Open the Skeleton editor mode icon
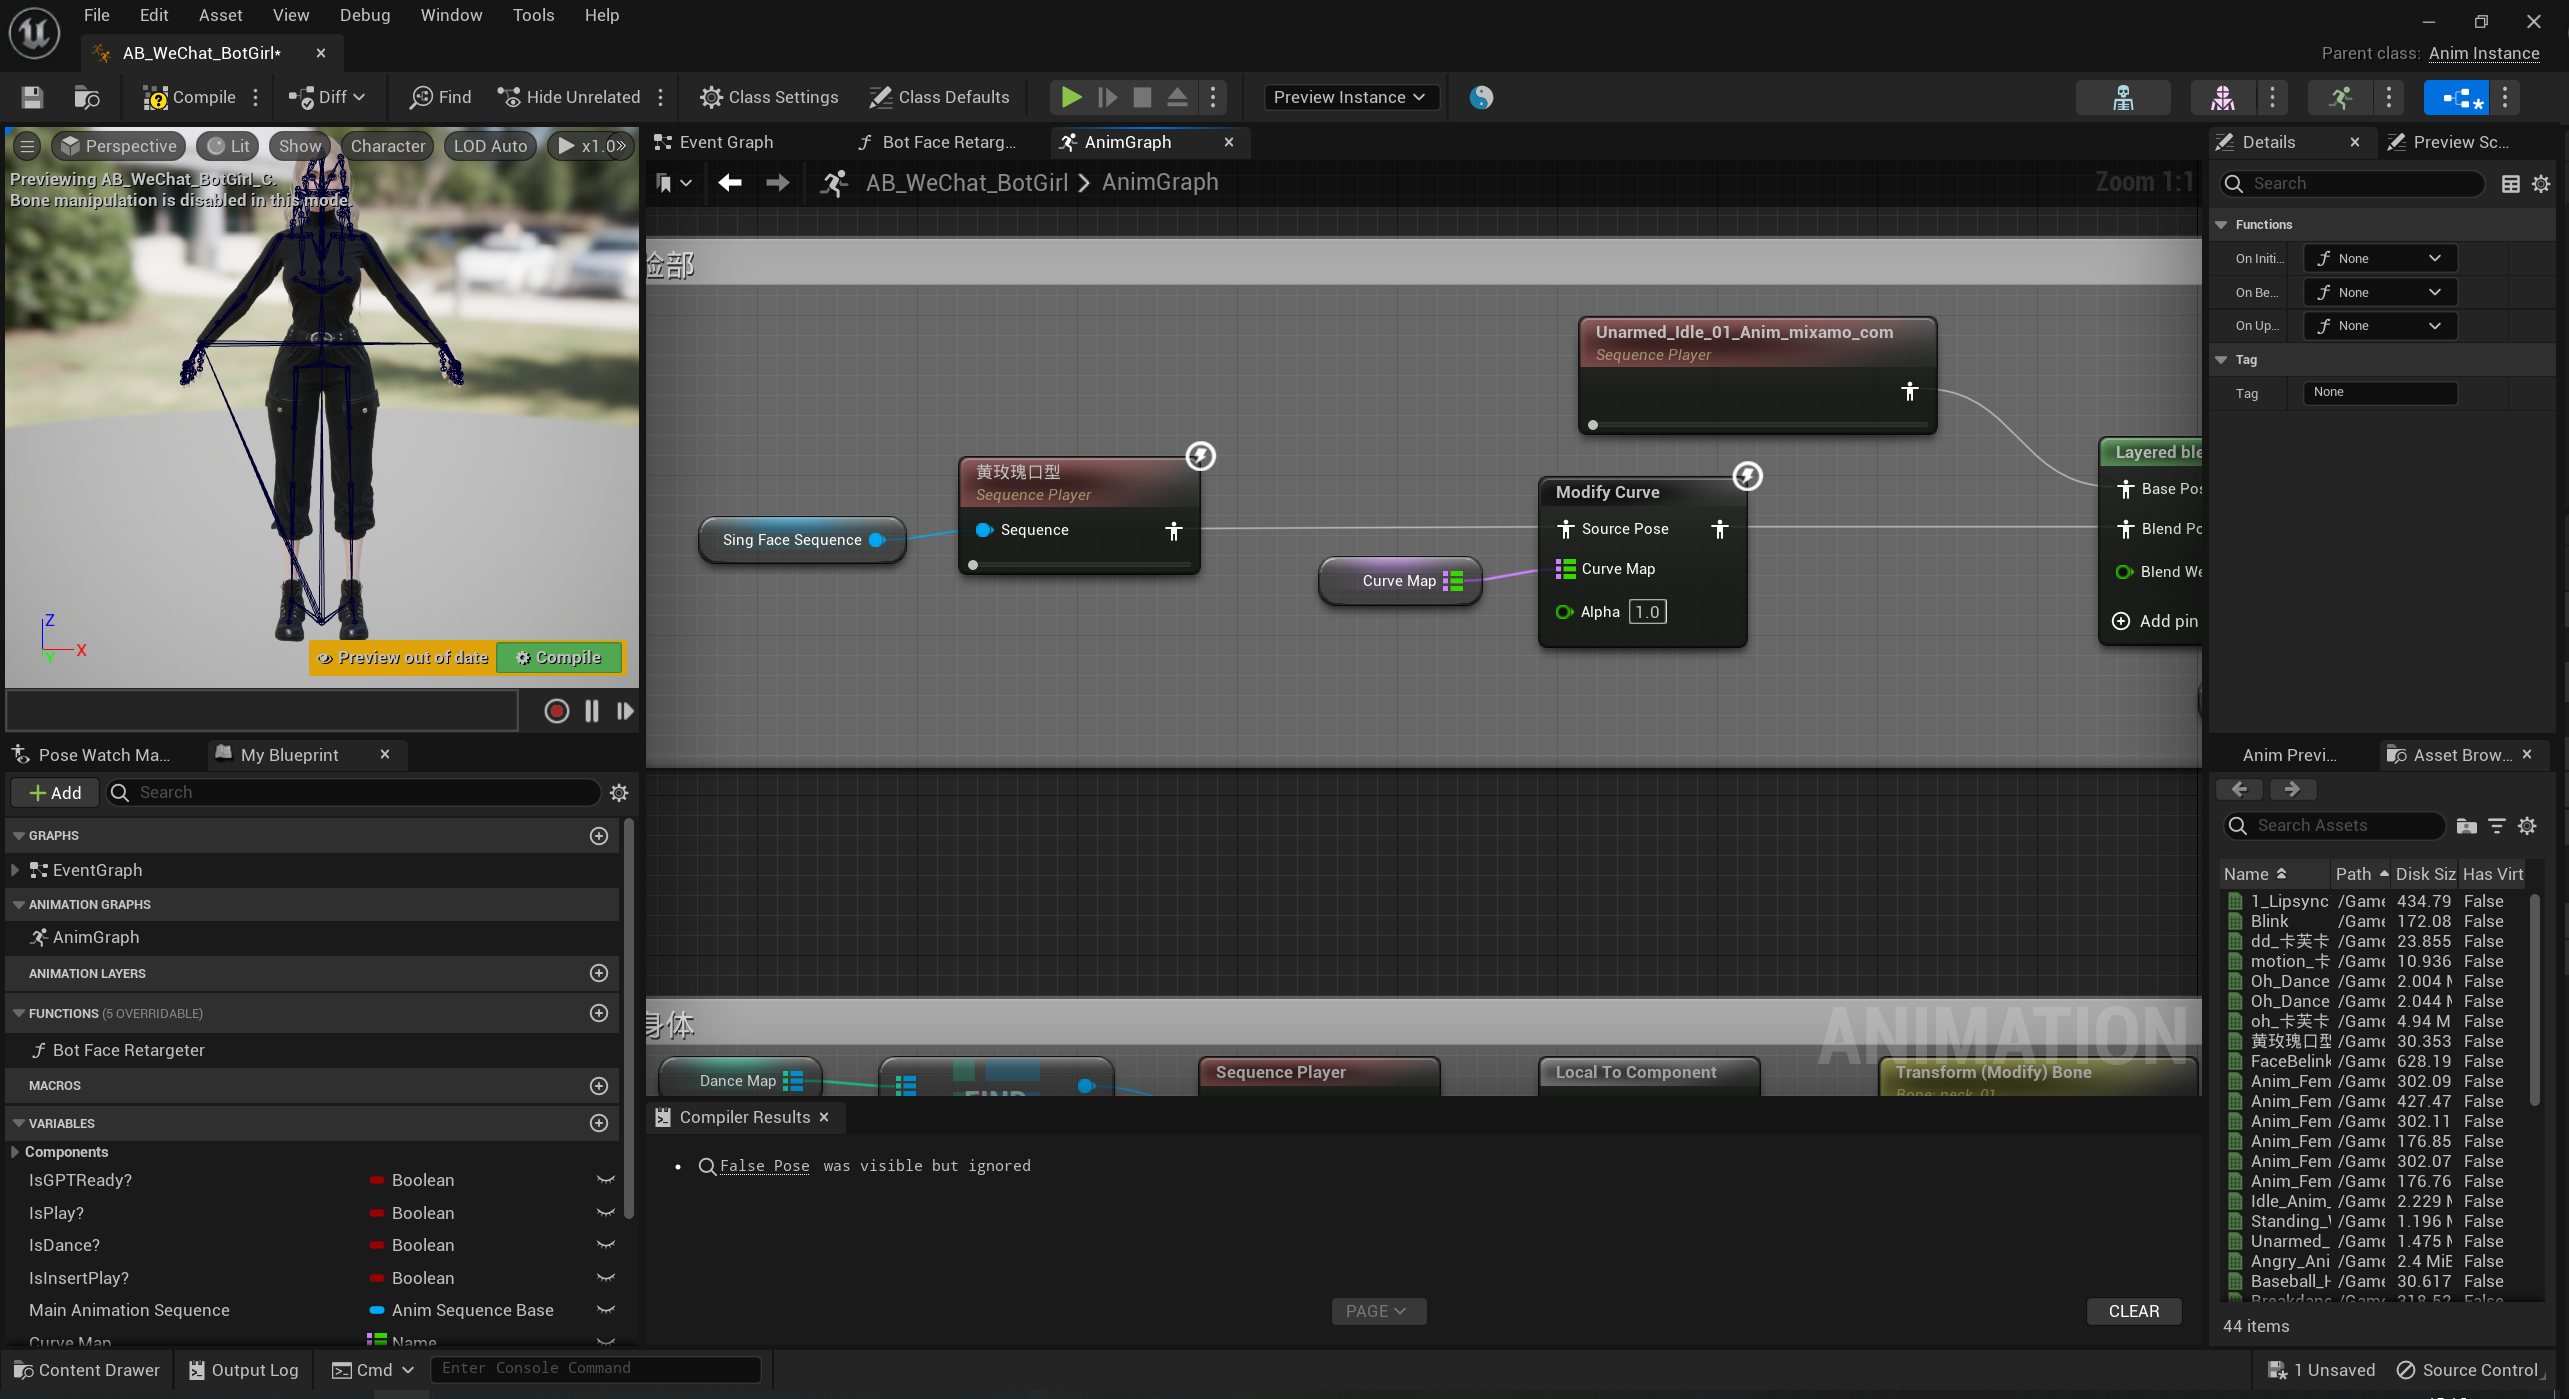The height and width of the screenshot is (1399, 2569). coord(2123,97)
